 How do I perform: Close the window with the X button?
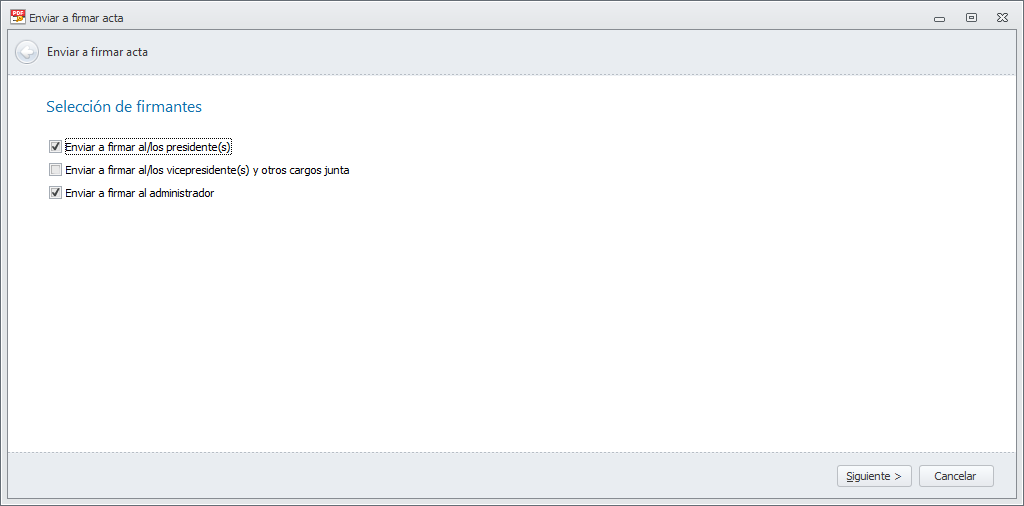1002,18
